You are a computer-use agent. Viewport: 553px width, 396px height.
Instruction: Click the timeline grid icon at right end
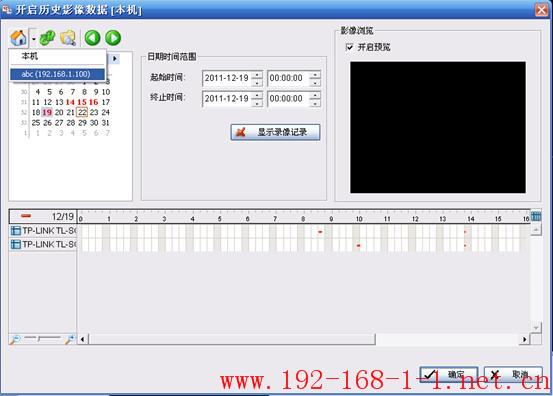pyautogui.click(x=536, y=216)
